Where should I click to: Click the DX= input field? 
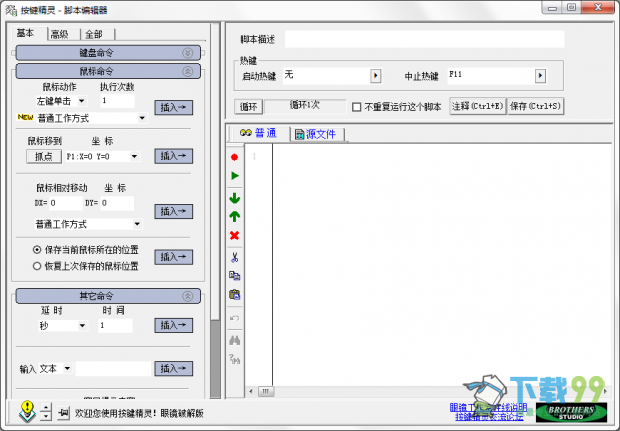[66, 203]
